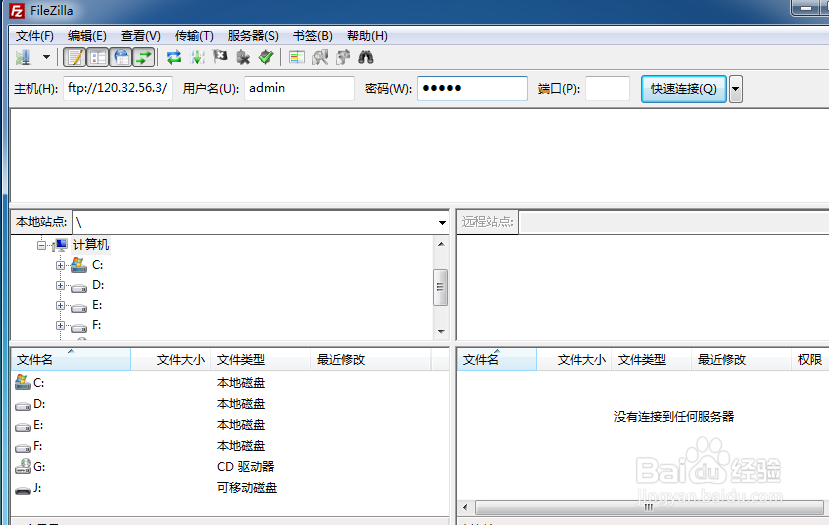Open the 查看(V) menu
The height and width of the screenshot is (525, 829).
click(x=141, y=36)
